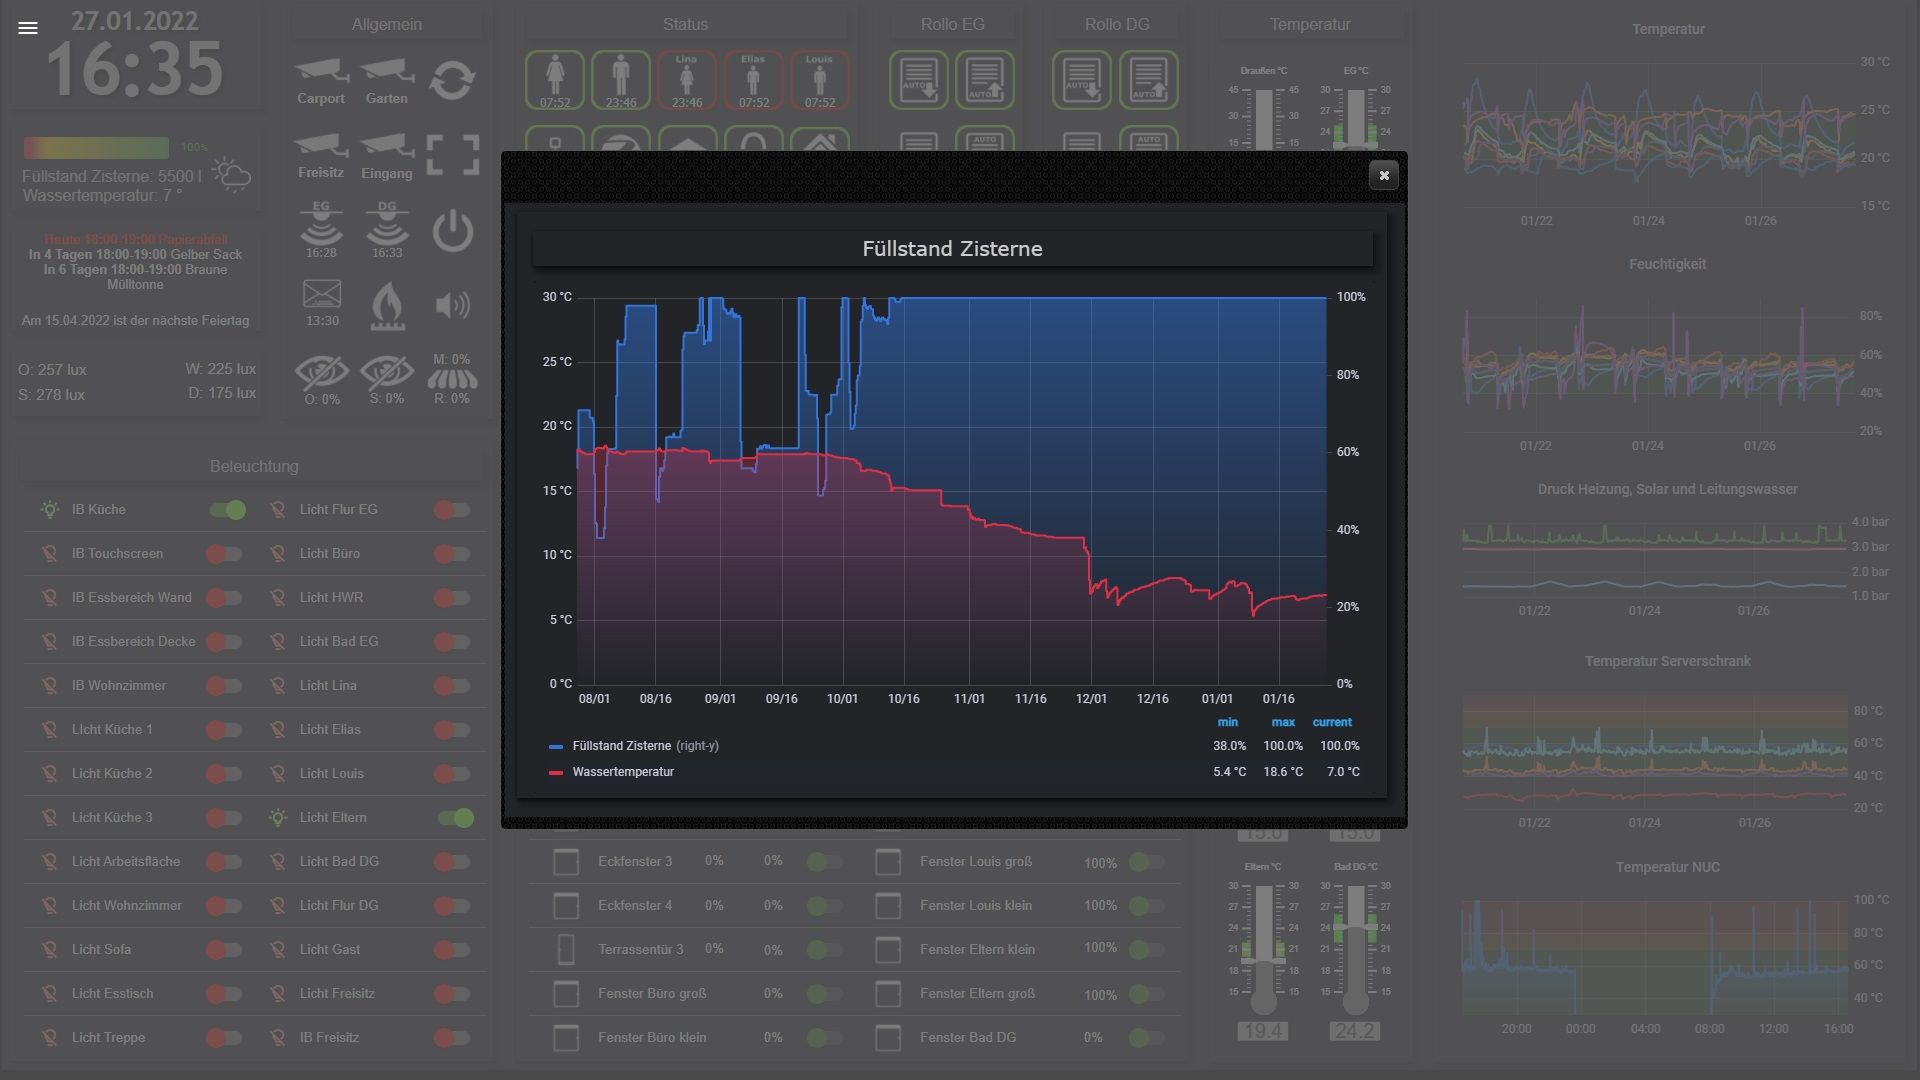Click the Fenster Bad DG window icon
This screenshot has width=1920, height=1080.
[888, 1038]
